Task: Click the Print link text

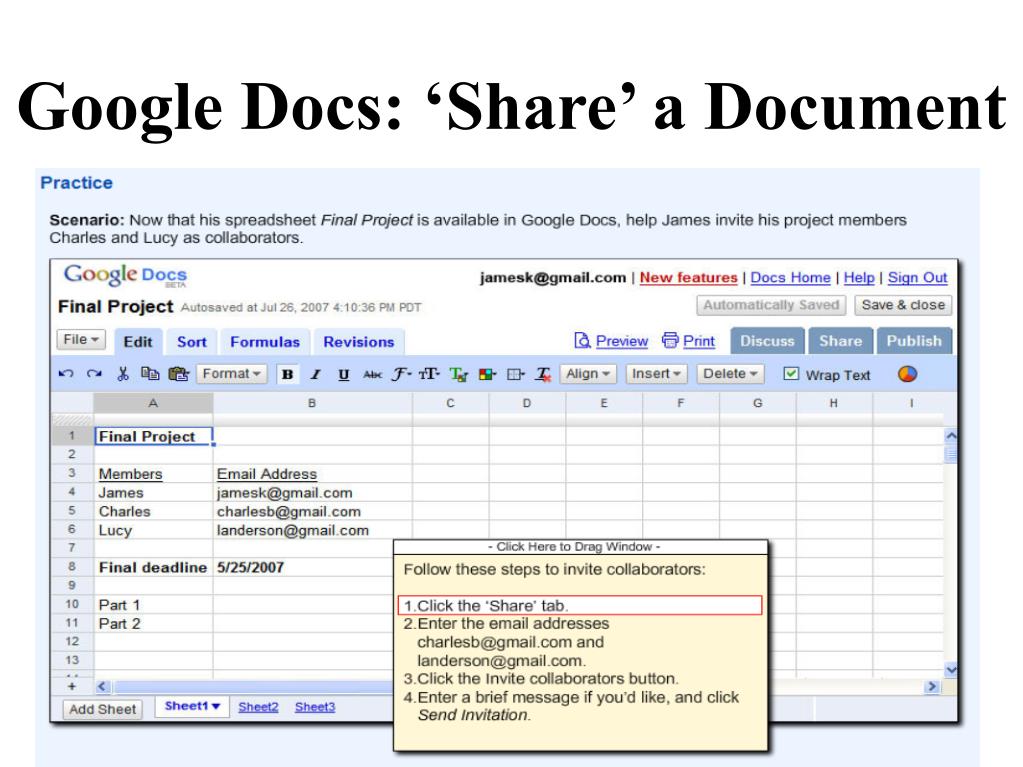Action: [699, 341]
